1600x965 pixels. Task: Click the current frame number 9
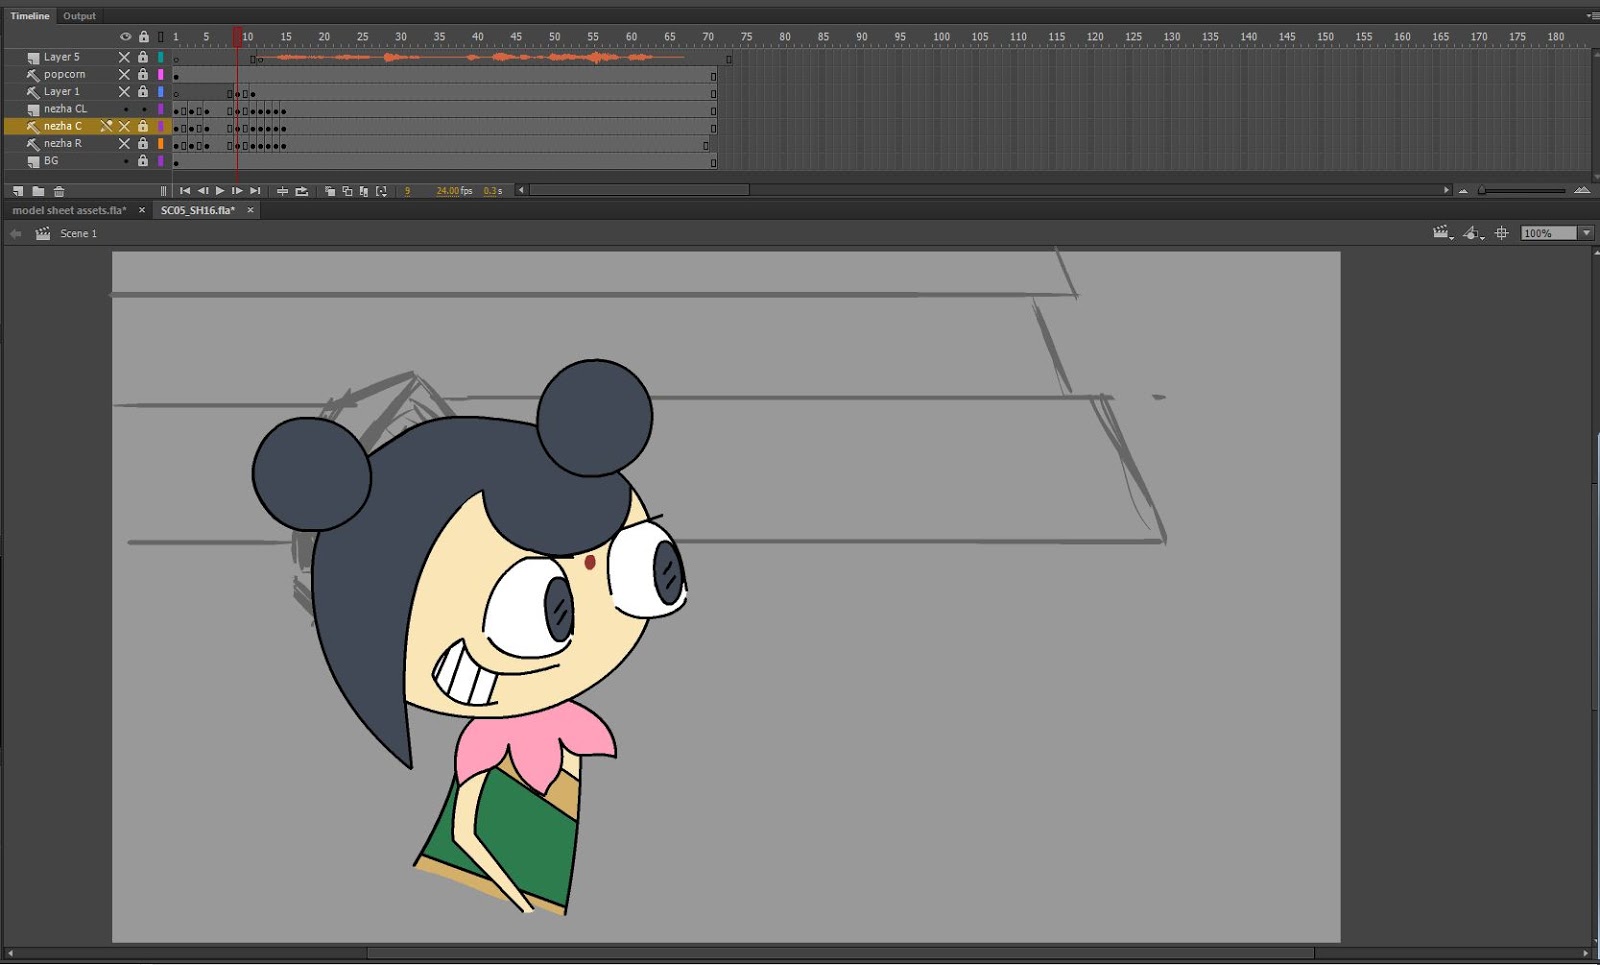(x=407, y=191)
